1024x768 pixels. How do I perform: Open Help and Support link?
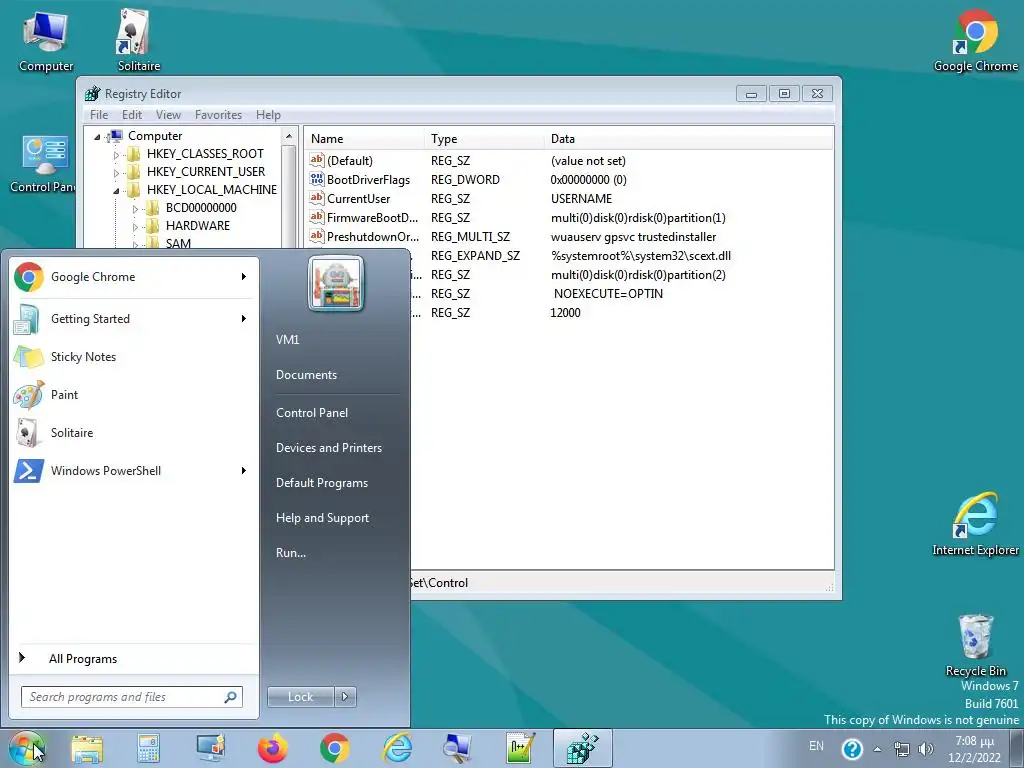pyautogui.click(x=322, y=518)
